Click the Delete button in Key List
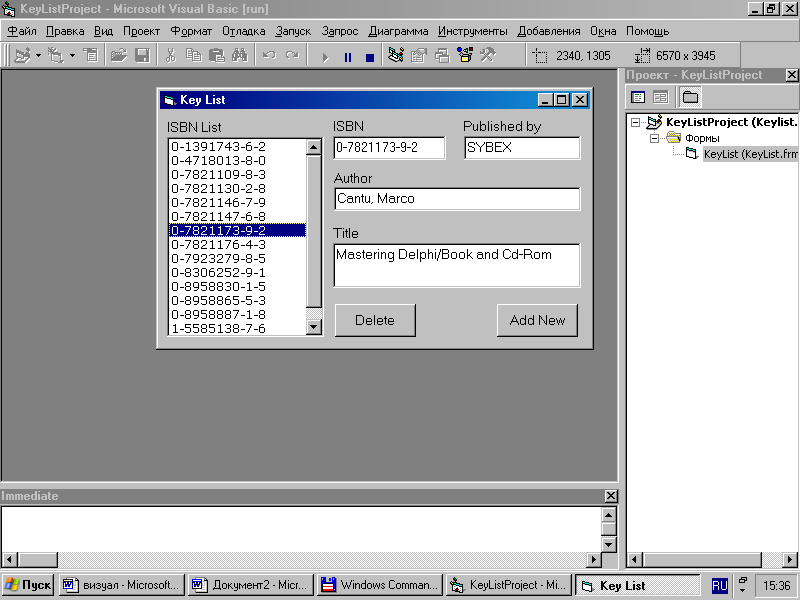 [x=375, y=320]
